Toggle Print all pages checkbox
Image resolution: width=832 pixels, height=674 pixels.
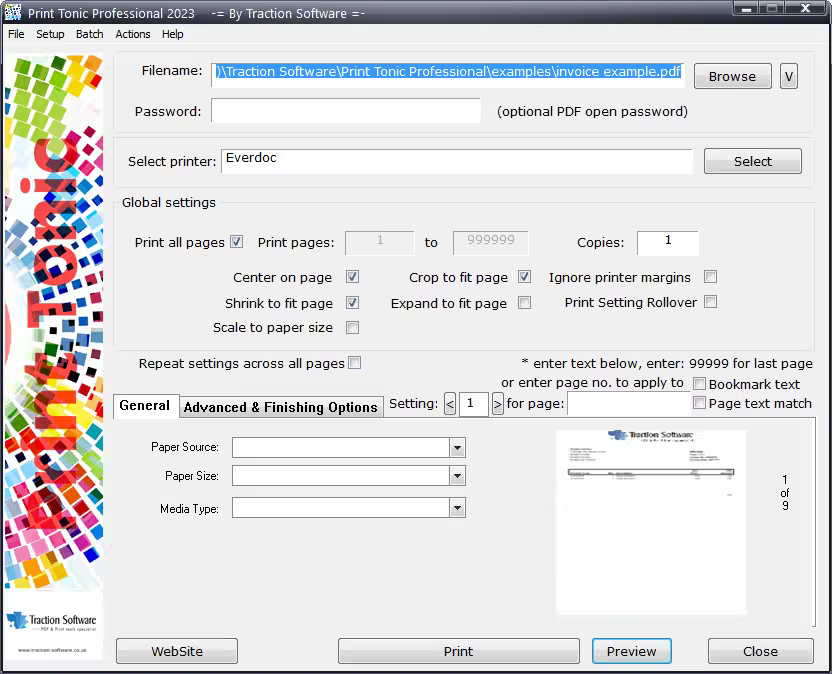tap(237, 242)
